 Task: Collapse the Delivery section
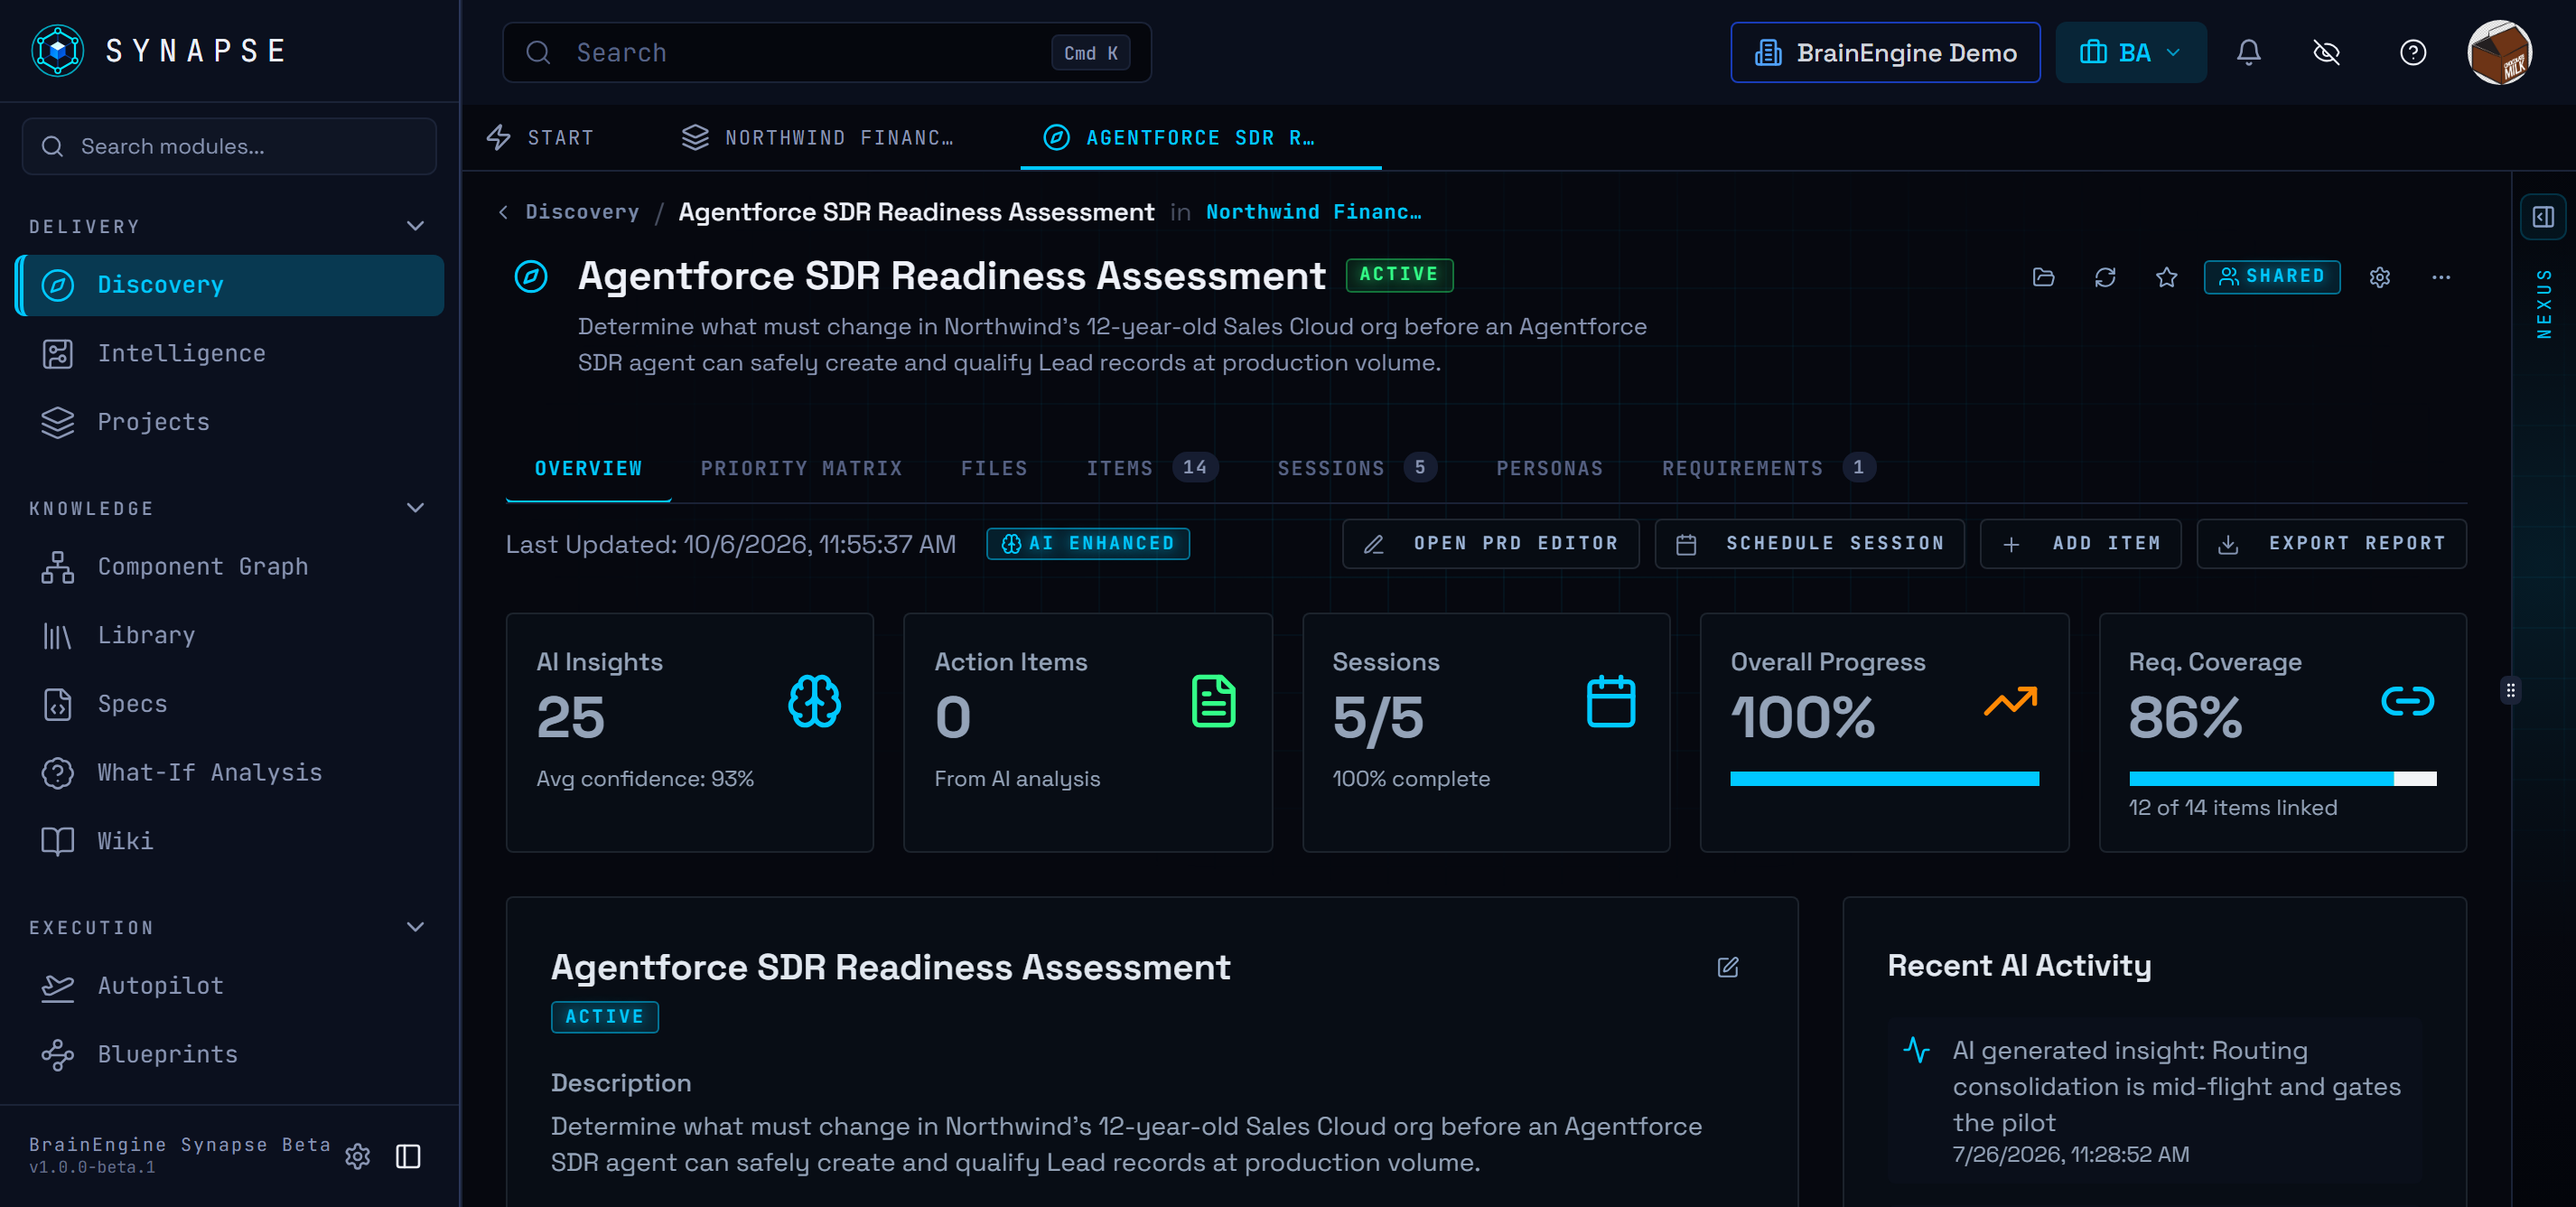pos(415,226)
